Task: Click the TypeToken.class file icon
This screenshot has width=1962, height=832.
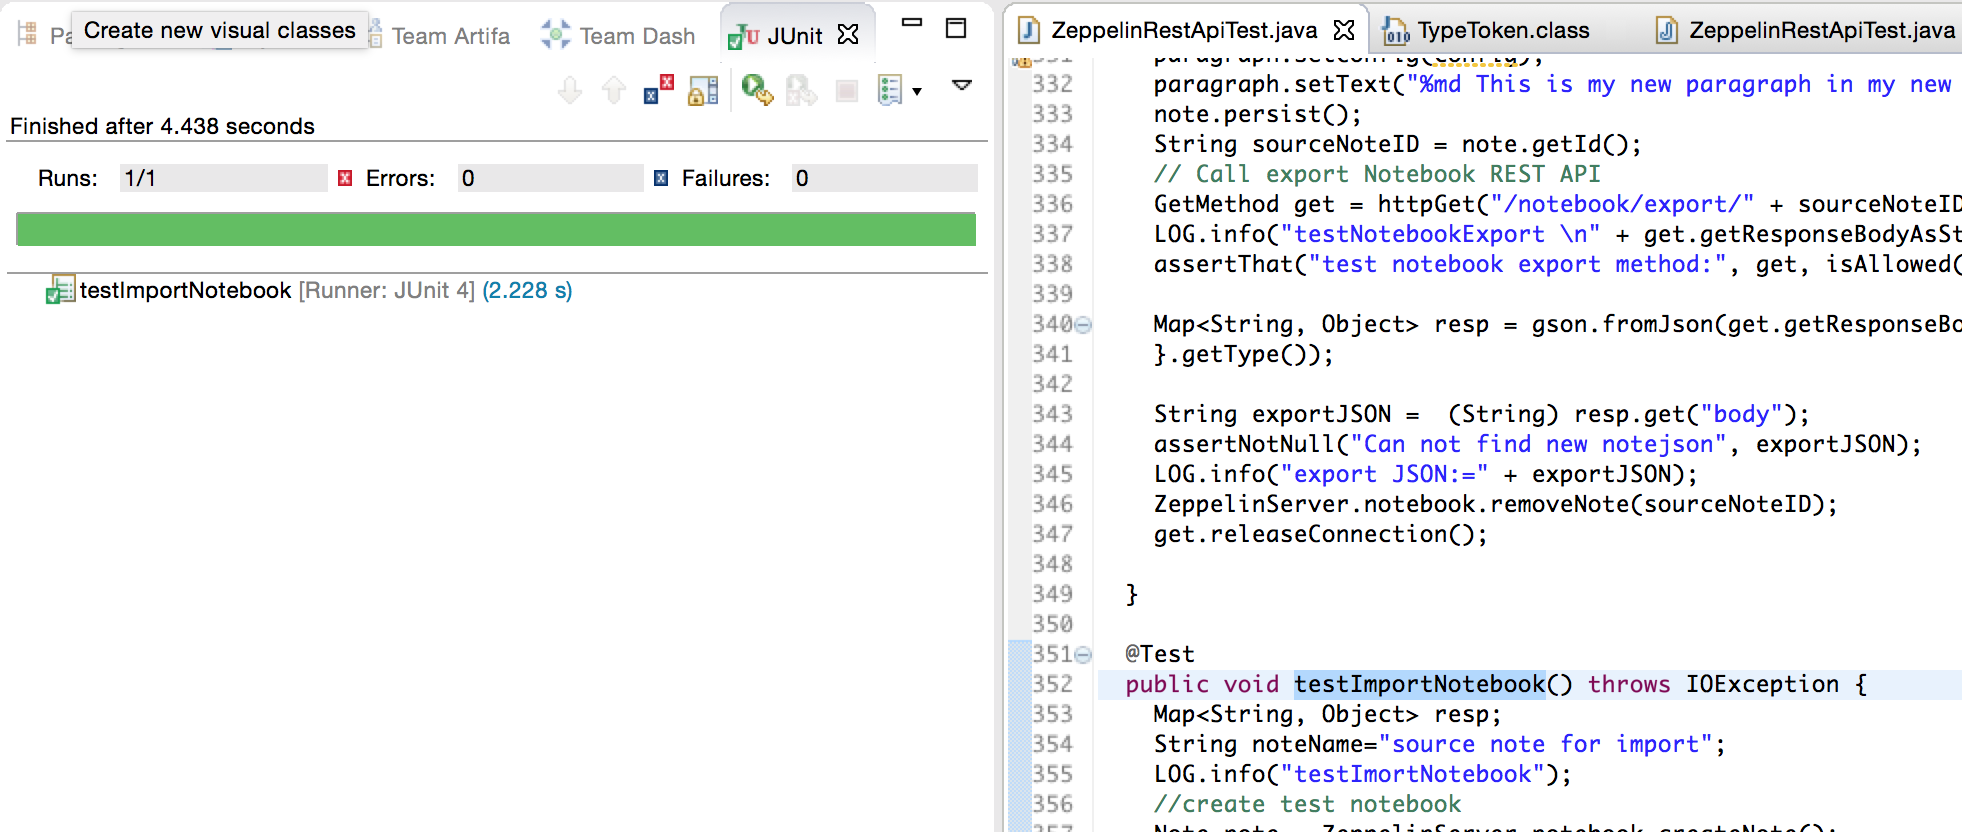Action: [1396, 32]
